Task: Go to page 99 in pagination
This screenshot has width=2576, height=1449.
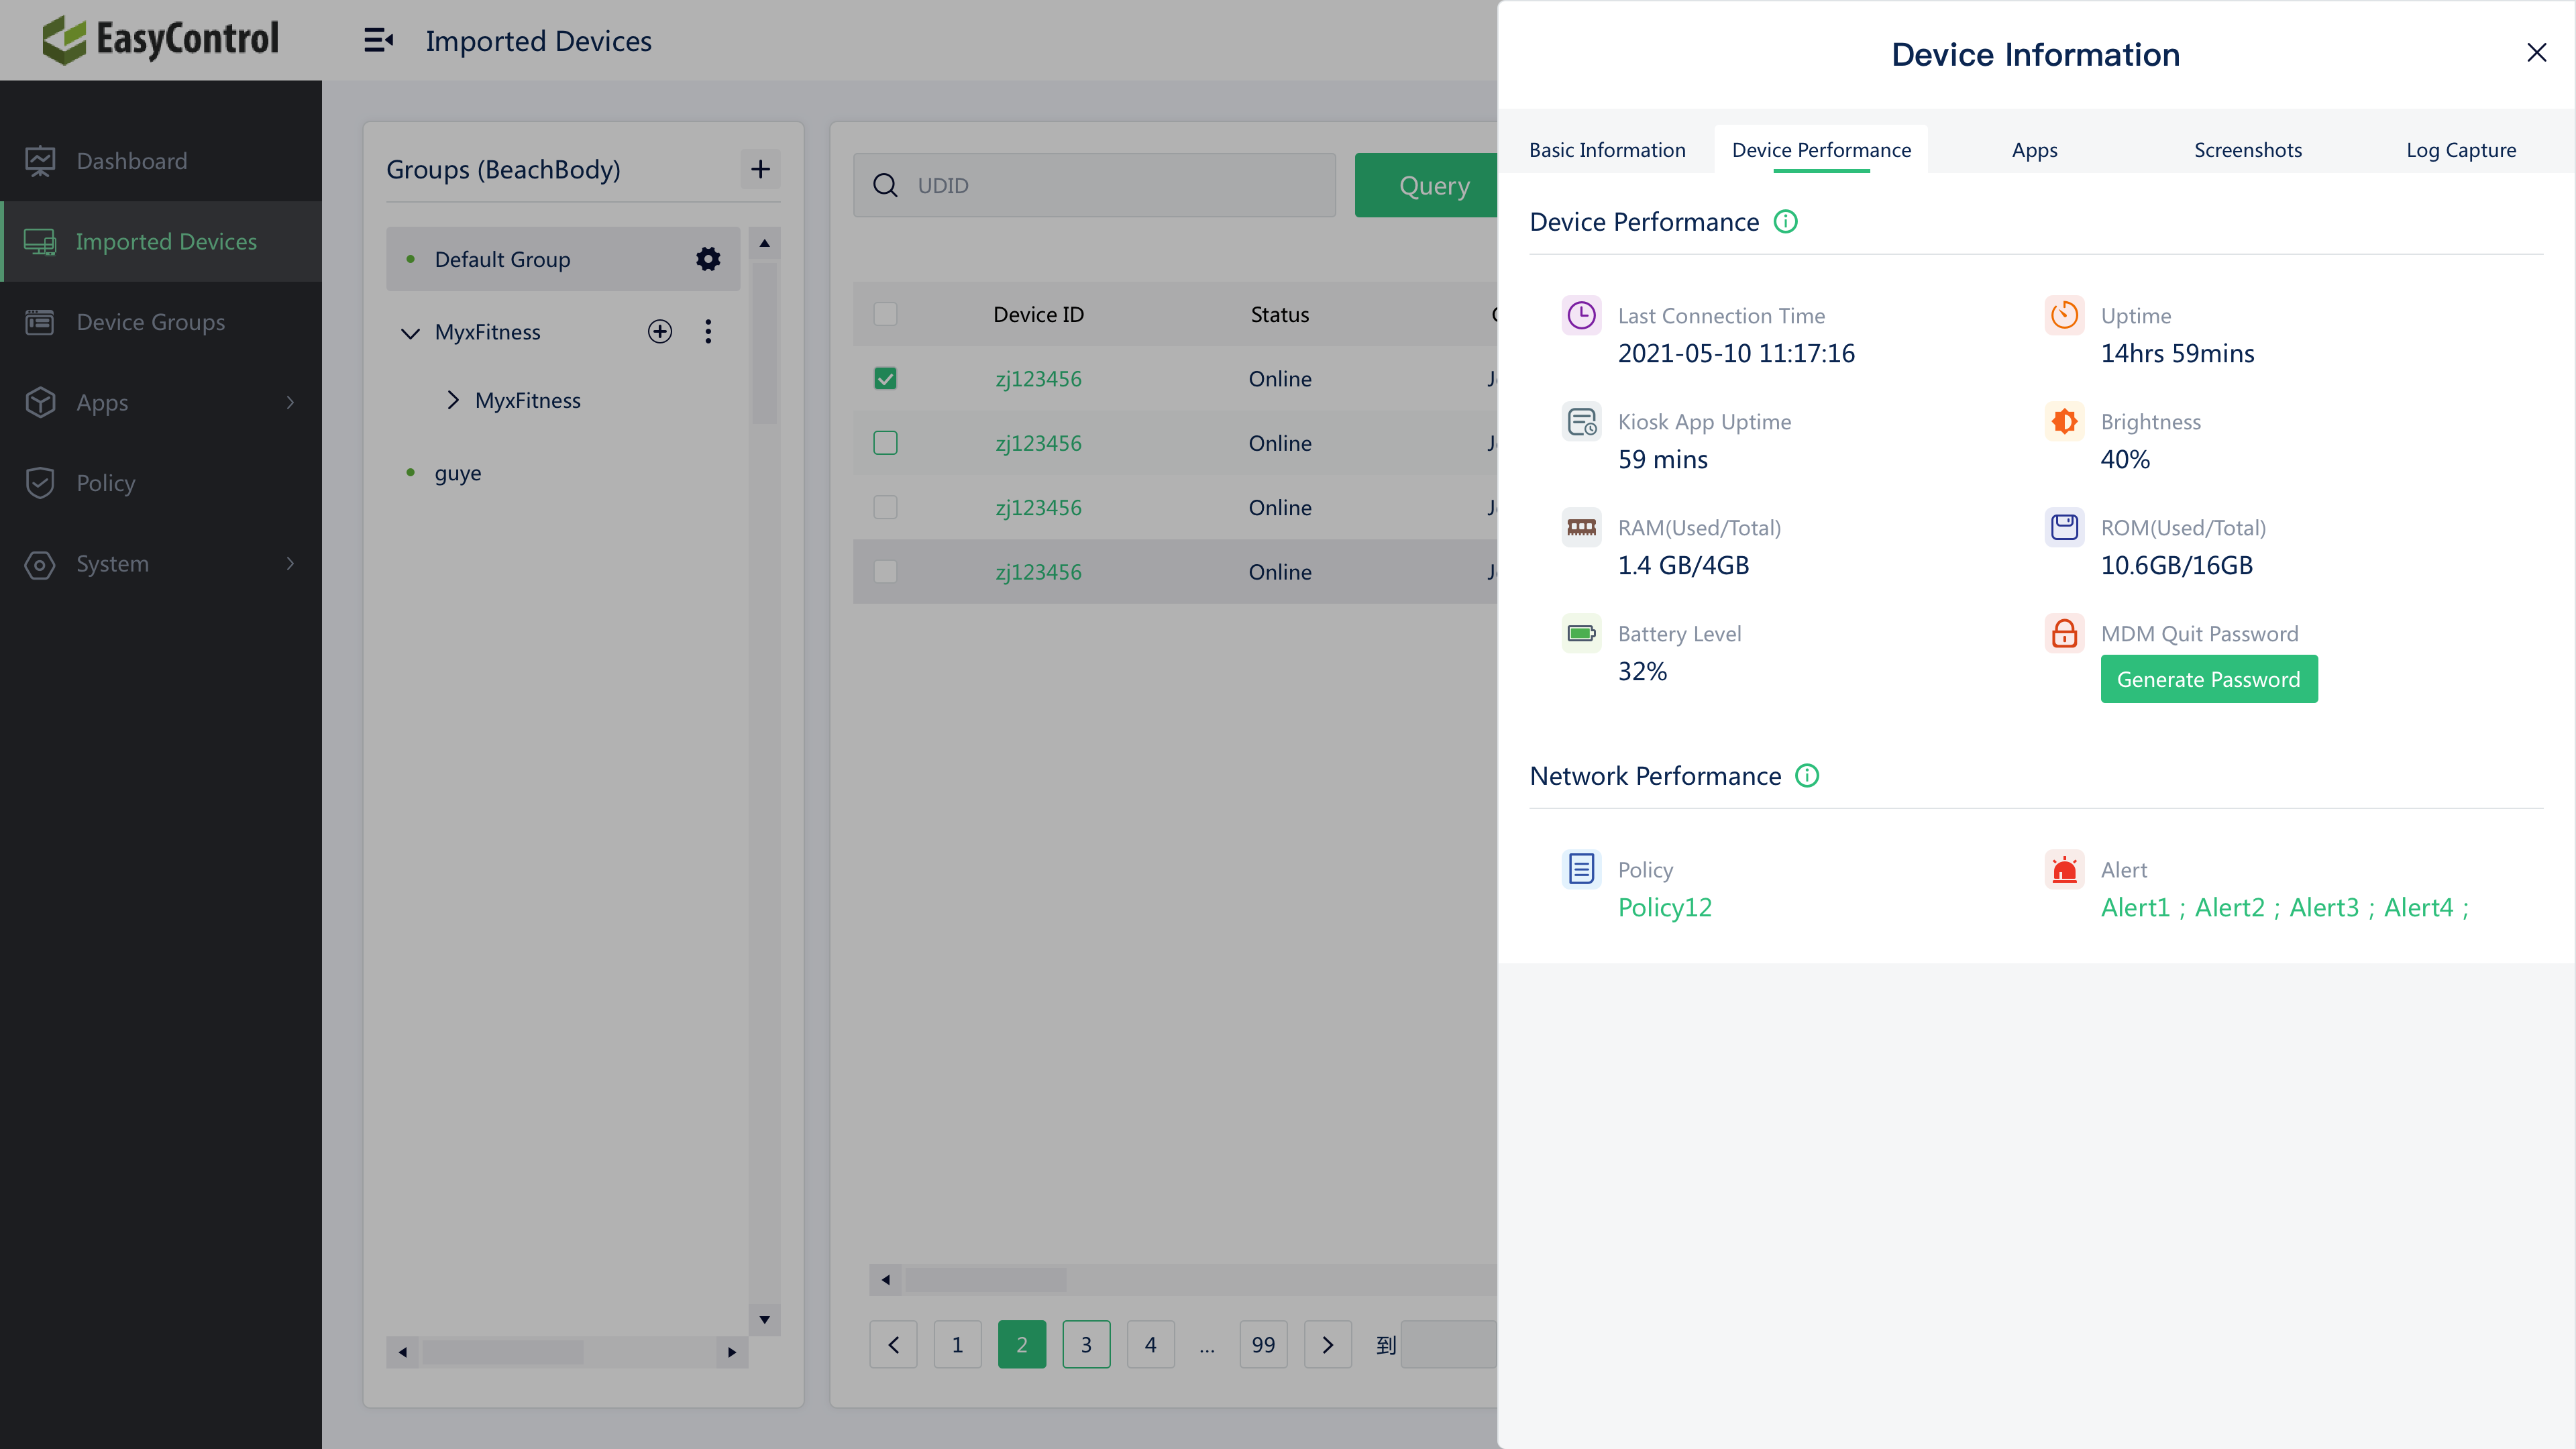Action: tap(1262, 1344)
